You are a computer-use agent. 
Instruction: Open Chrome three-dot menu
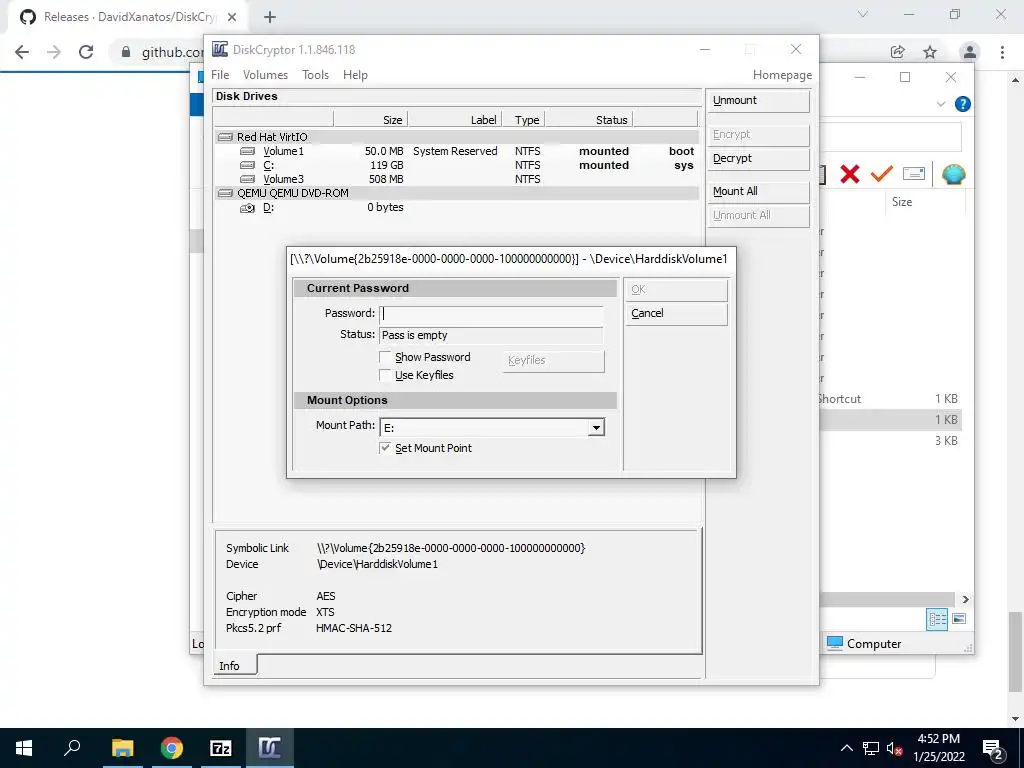[x=1002, y=52]
